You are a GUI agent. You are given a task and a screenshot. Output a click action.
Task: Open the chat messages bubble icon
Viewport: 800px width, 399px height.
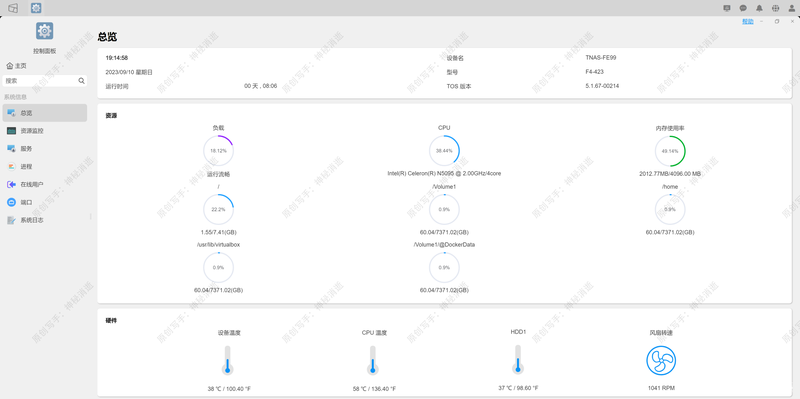click(x=743, y=8)
